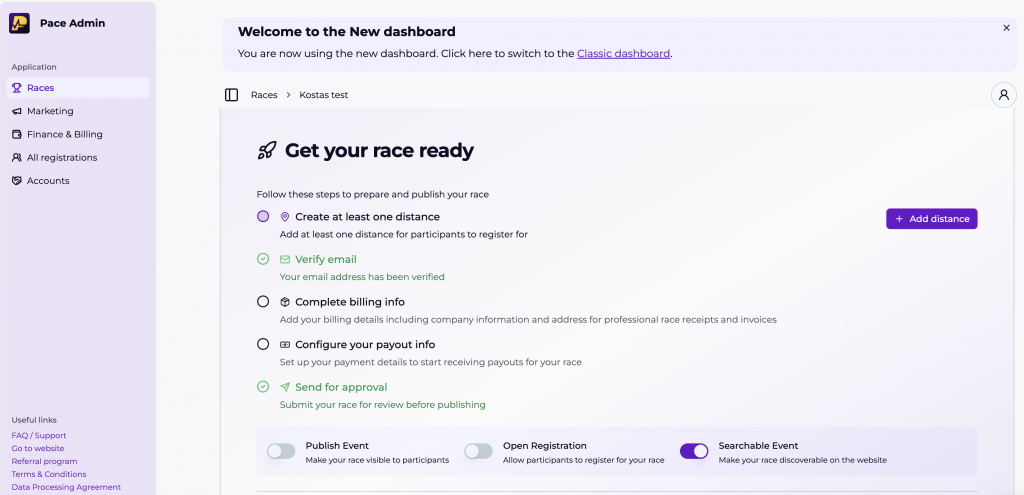Screen dimensions: 1024x495
Task: Switch to the Classic dashboard link
Action: coord(623,54)
